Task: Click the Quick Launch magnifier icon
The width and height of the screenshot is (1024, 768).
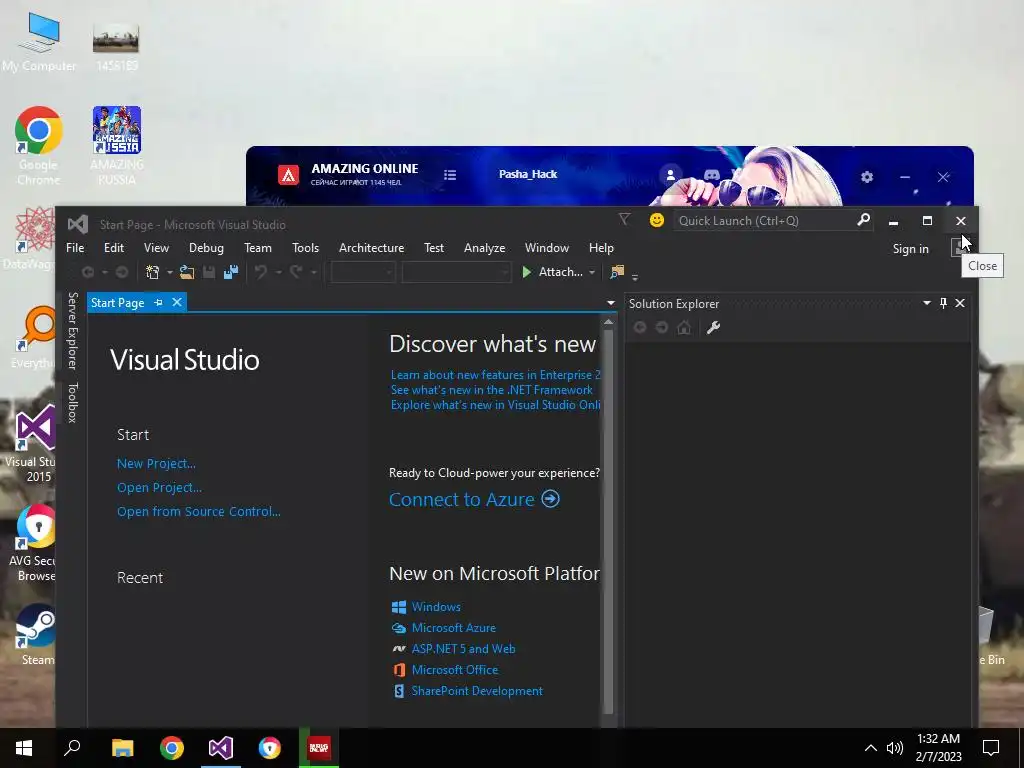Action: tap(863, 220)
